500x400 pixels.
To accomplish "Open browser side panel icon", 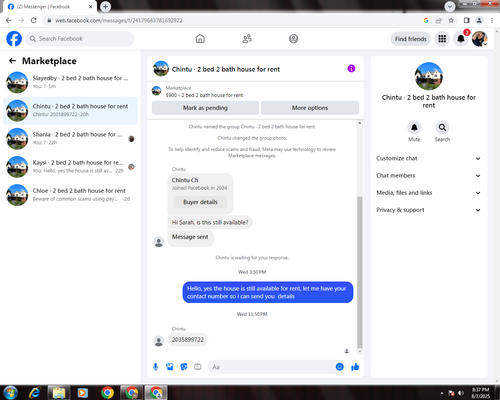I will [x=467, y=20].
